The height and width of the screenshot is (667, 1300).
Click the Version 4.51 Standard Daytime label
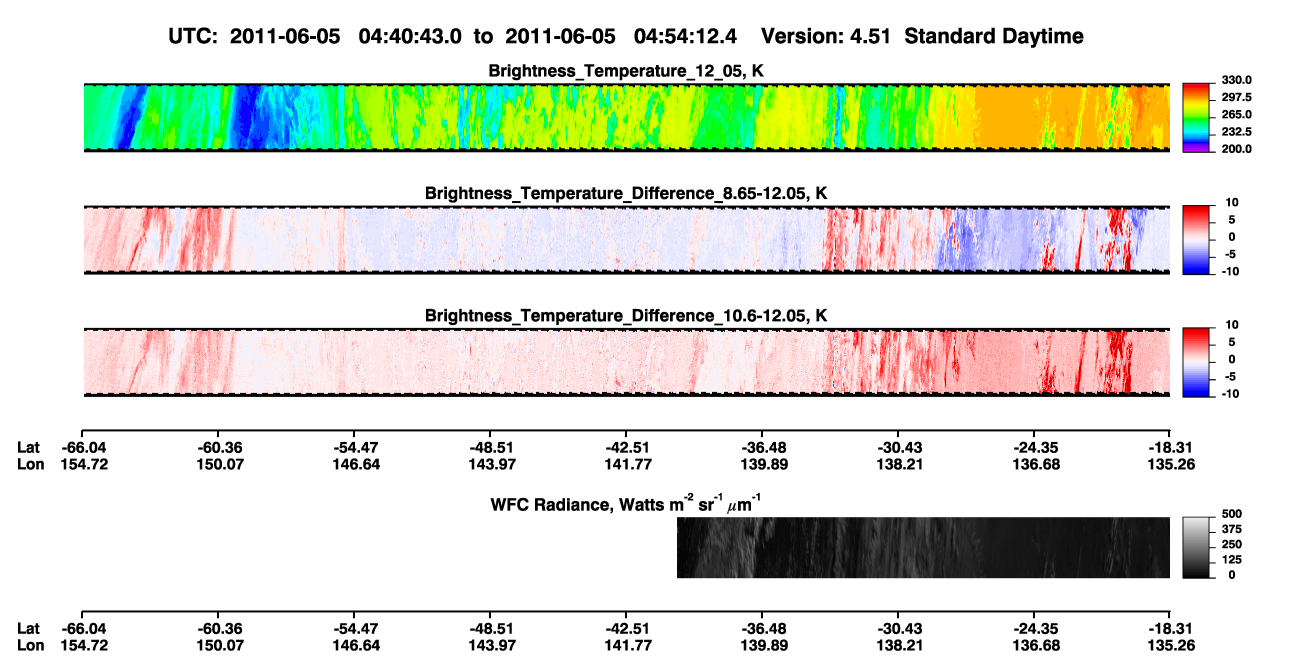point(922,36)
